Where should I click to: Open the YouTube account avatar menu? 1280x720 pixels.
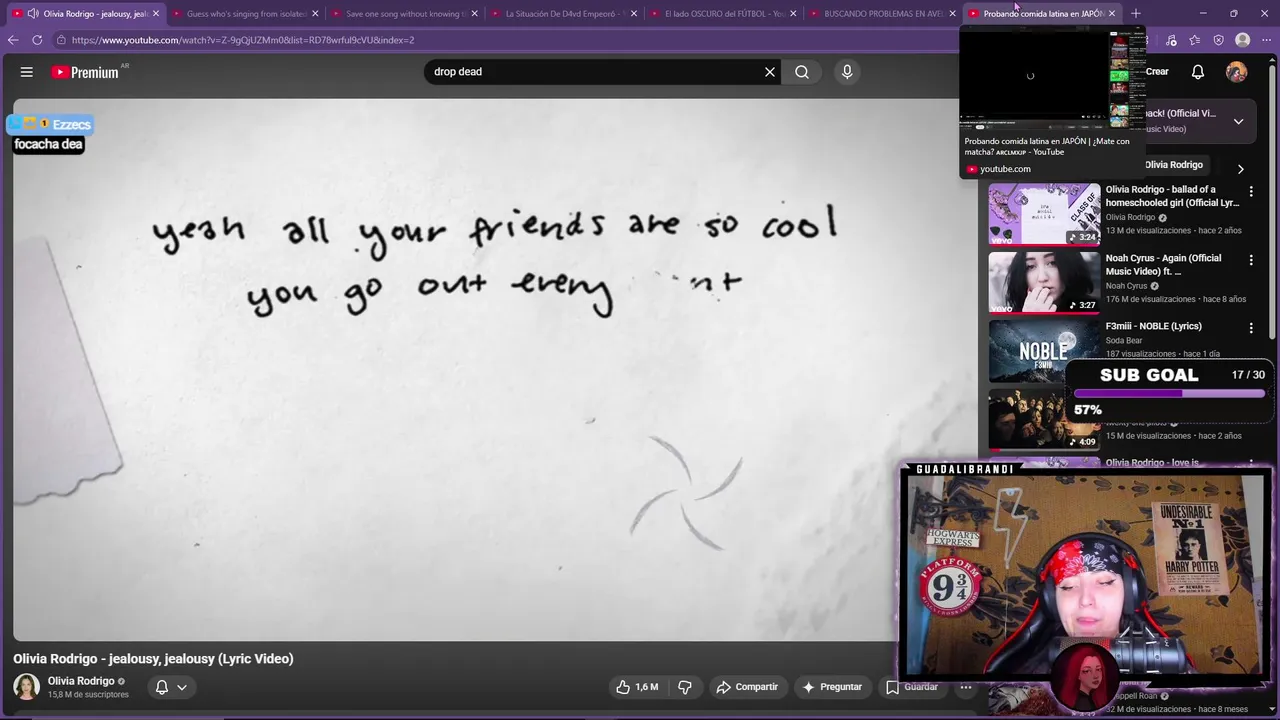[1237, 72]
